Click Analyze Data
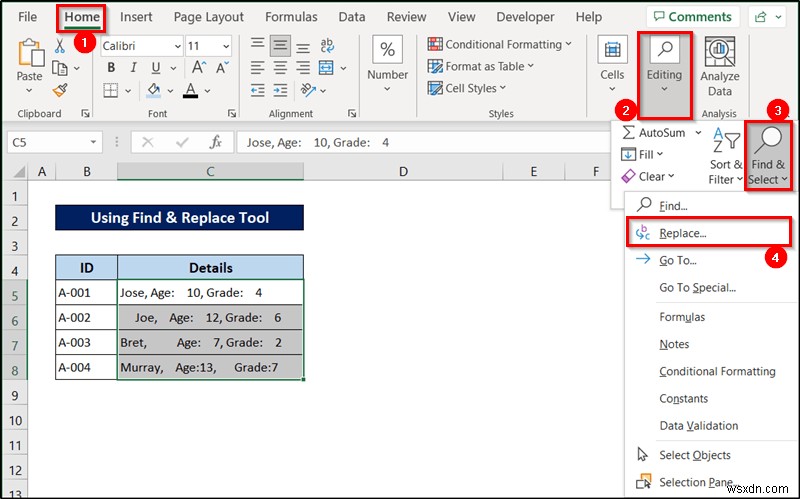Image resolution: width=800 pixels, height=499 pixels. point(719,66)
